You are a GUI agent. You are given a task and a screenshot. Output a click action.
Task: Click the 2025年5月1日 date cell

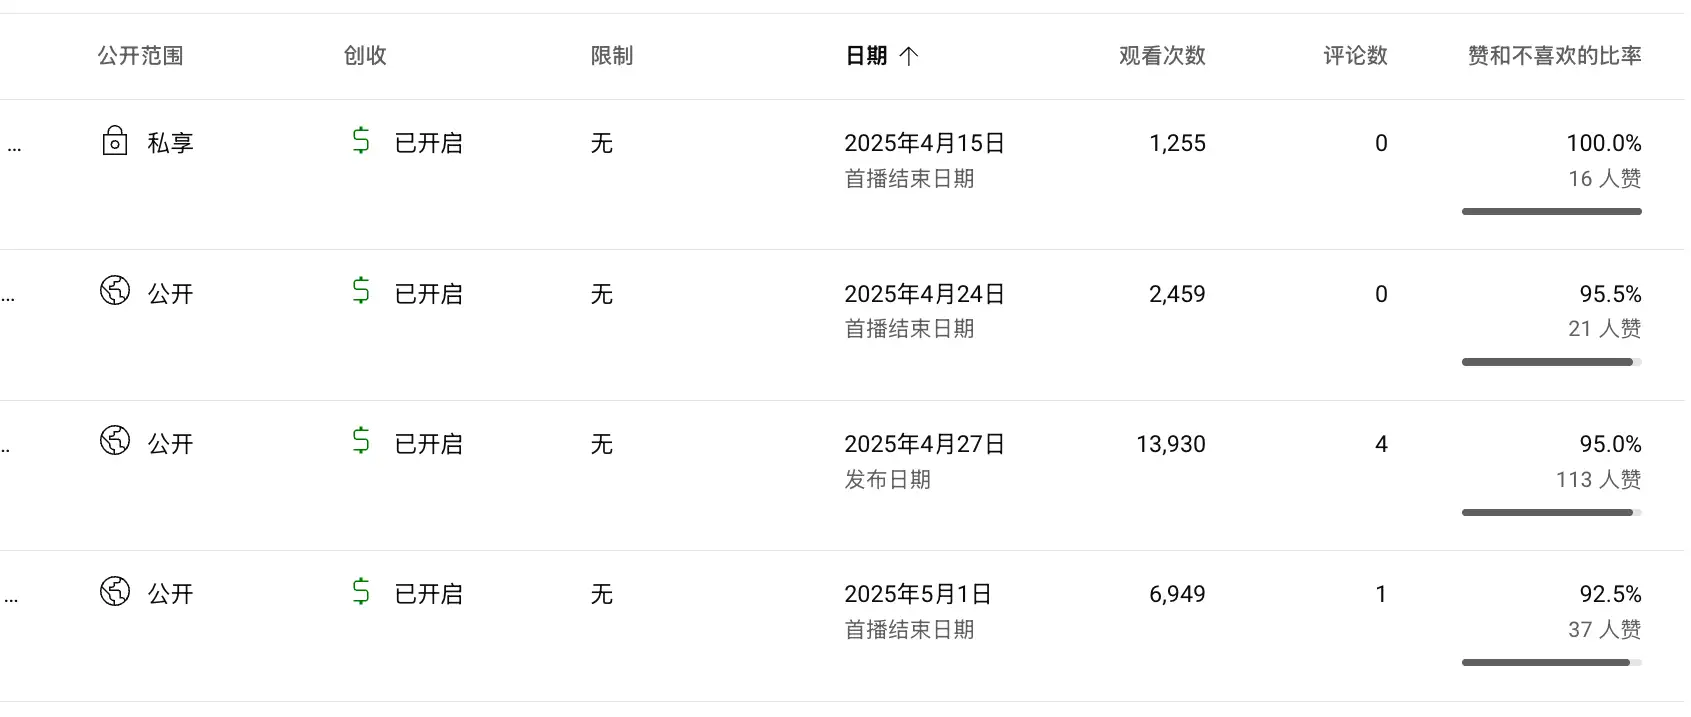[917, 594]
